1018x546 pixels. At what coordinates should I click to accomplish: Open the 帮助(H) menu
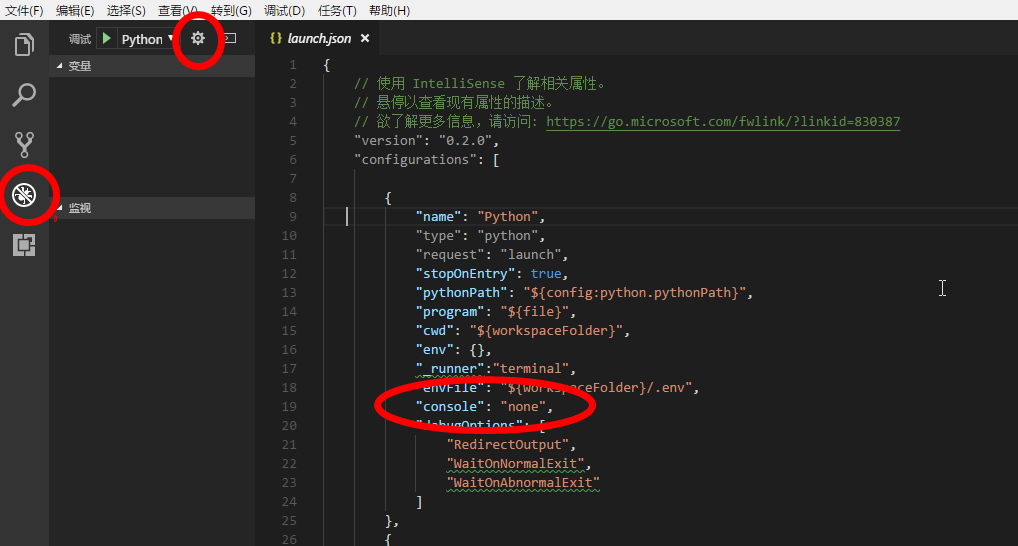click(x=389, y=10)
